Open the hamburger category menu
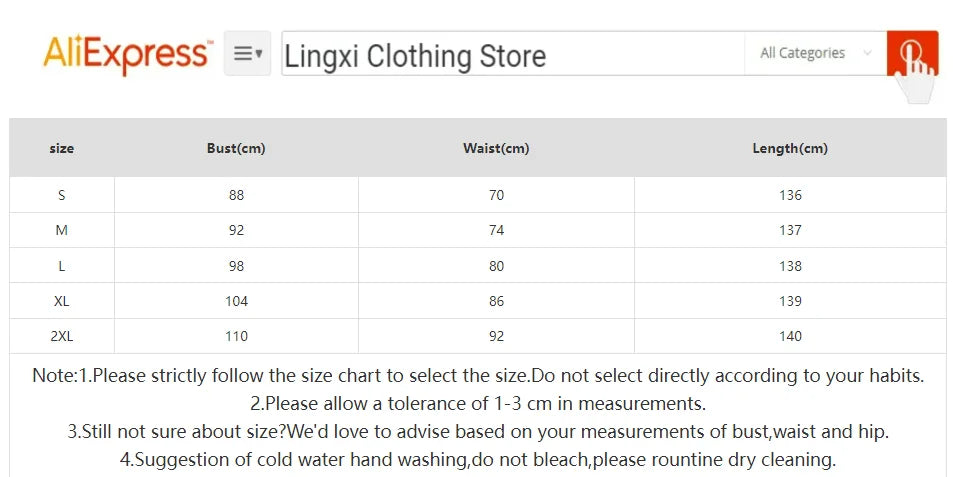953x477 pixels. coord(247,54)
